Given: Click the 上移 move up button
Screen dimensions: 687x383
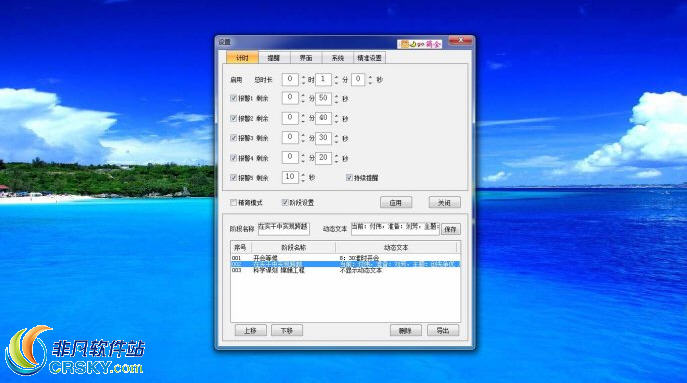Looking at the screenshot, I should (251, 330).
